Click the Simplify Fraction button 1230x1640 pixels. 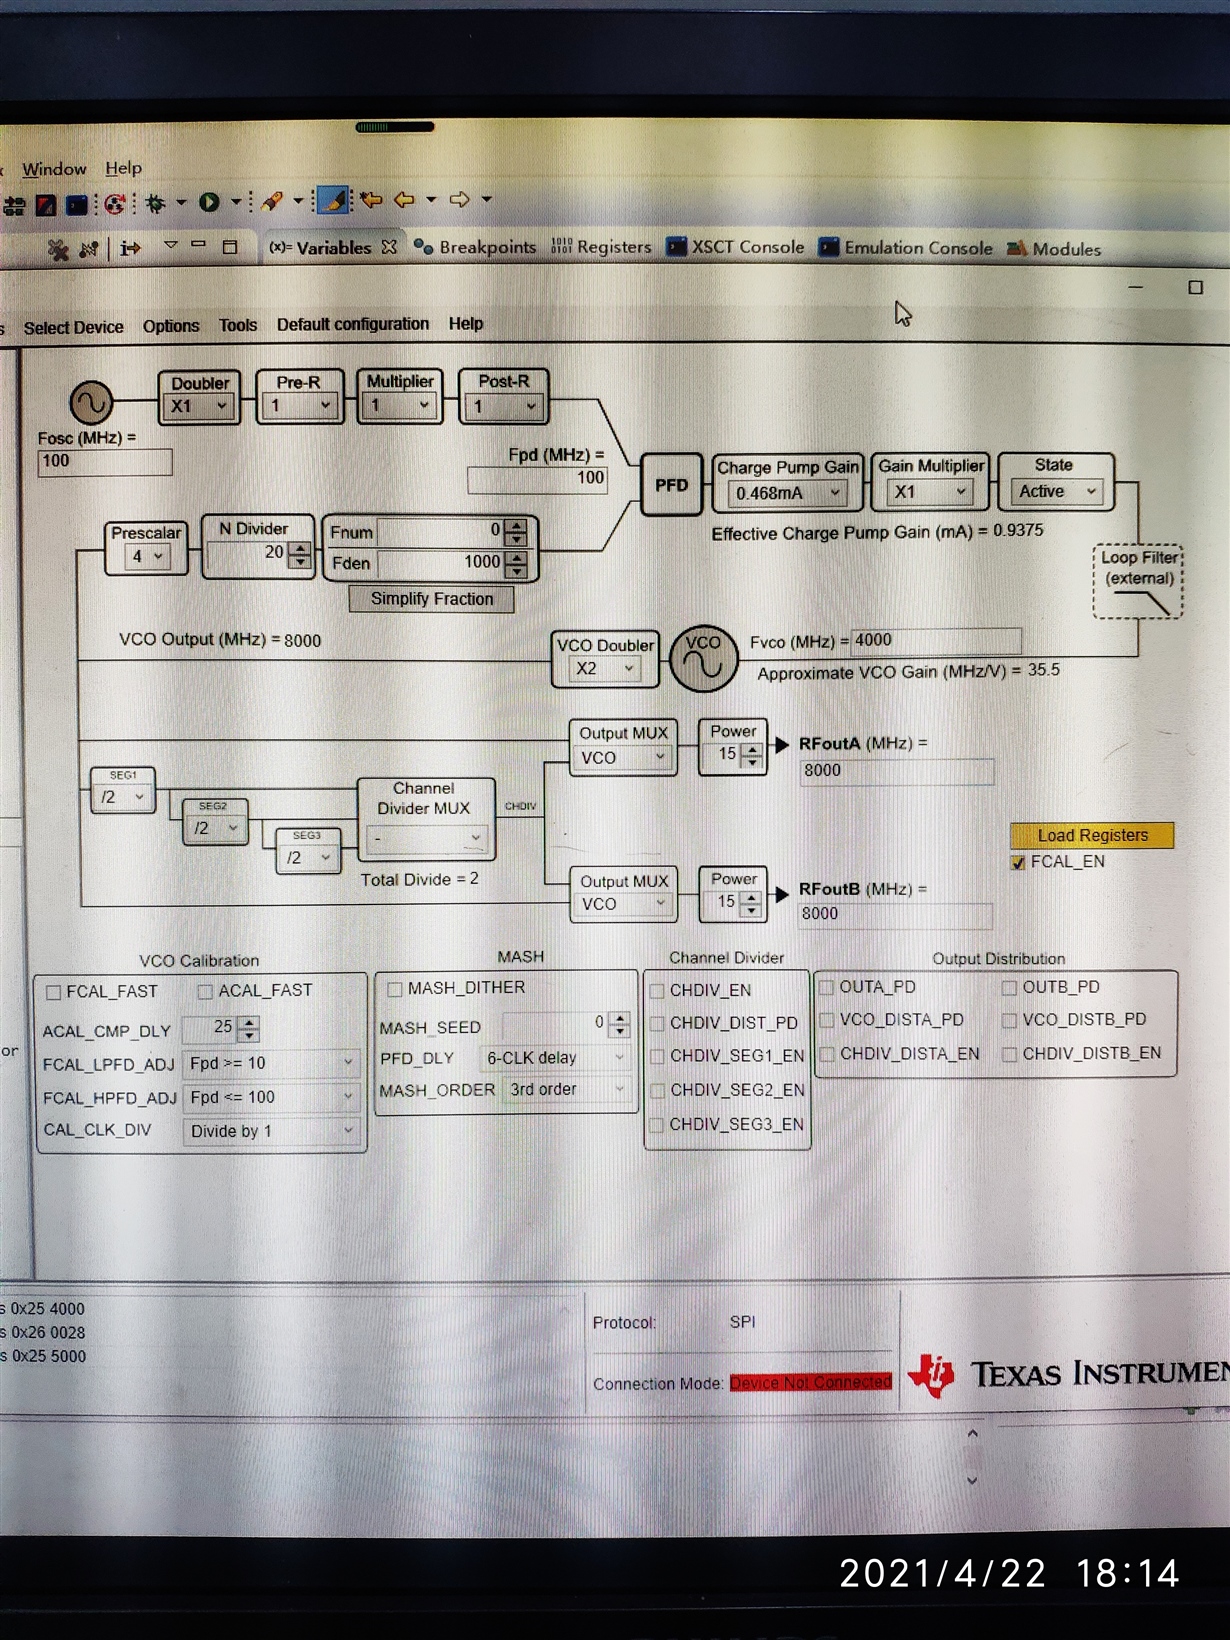pyautogui.click(x=432, y=599)
